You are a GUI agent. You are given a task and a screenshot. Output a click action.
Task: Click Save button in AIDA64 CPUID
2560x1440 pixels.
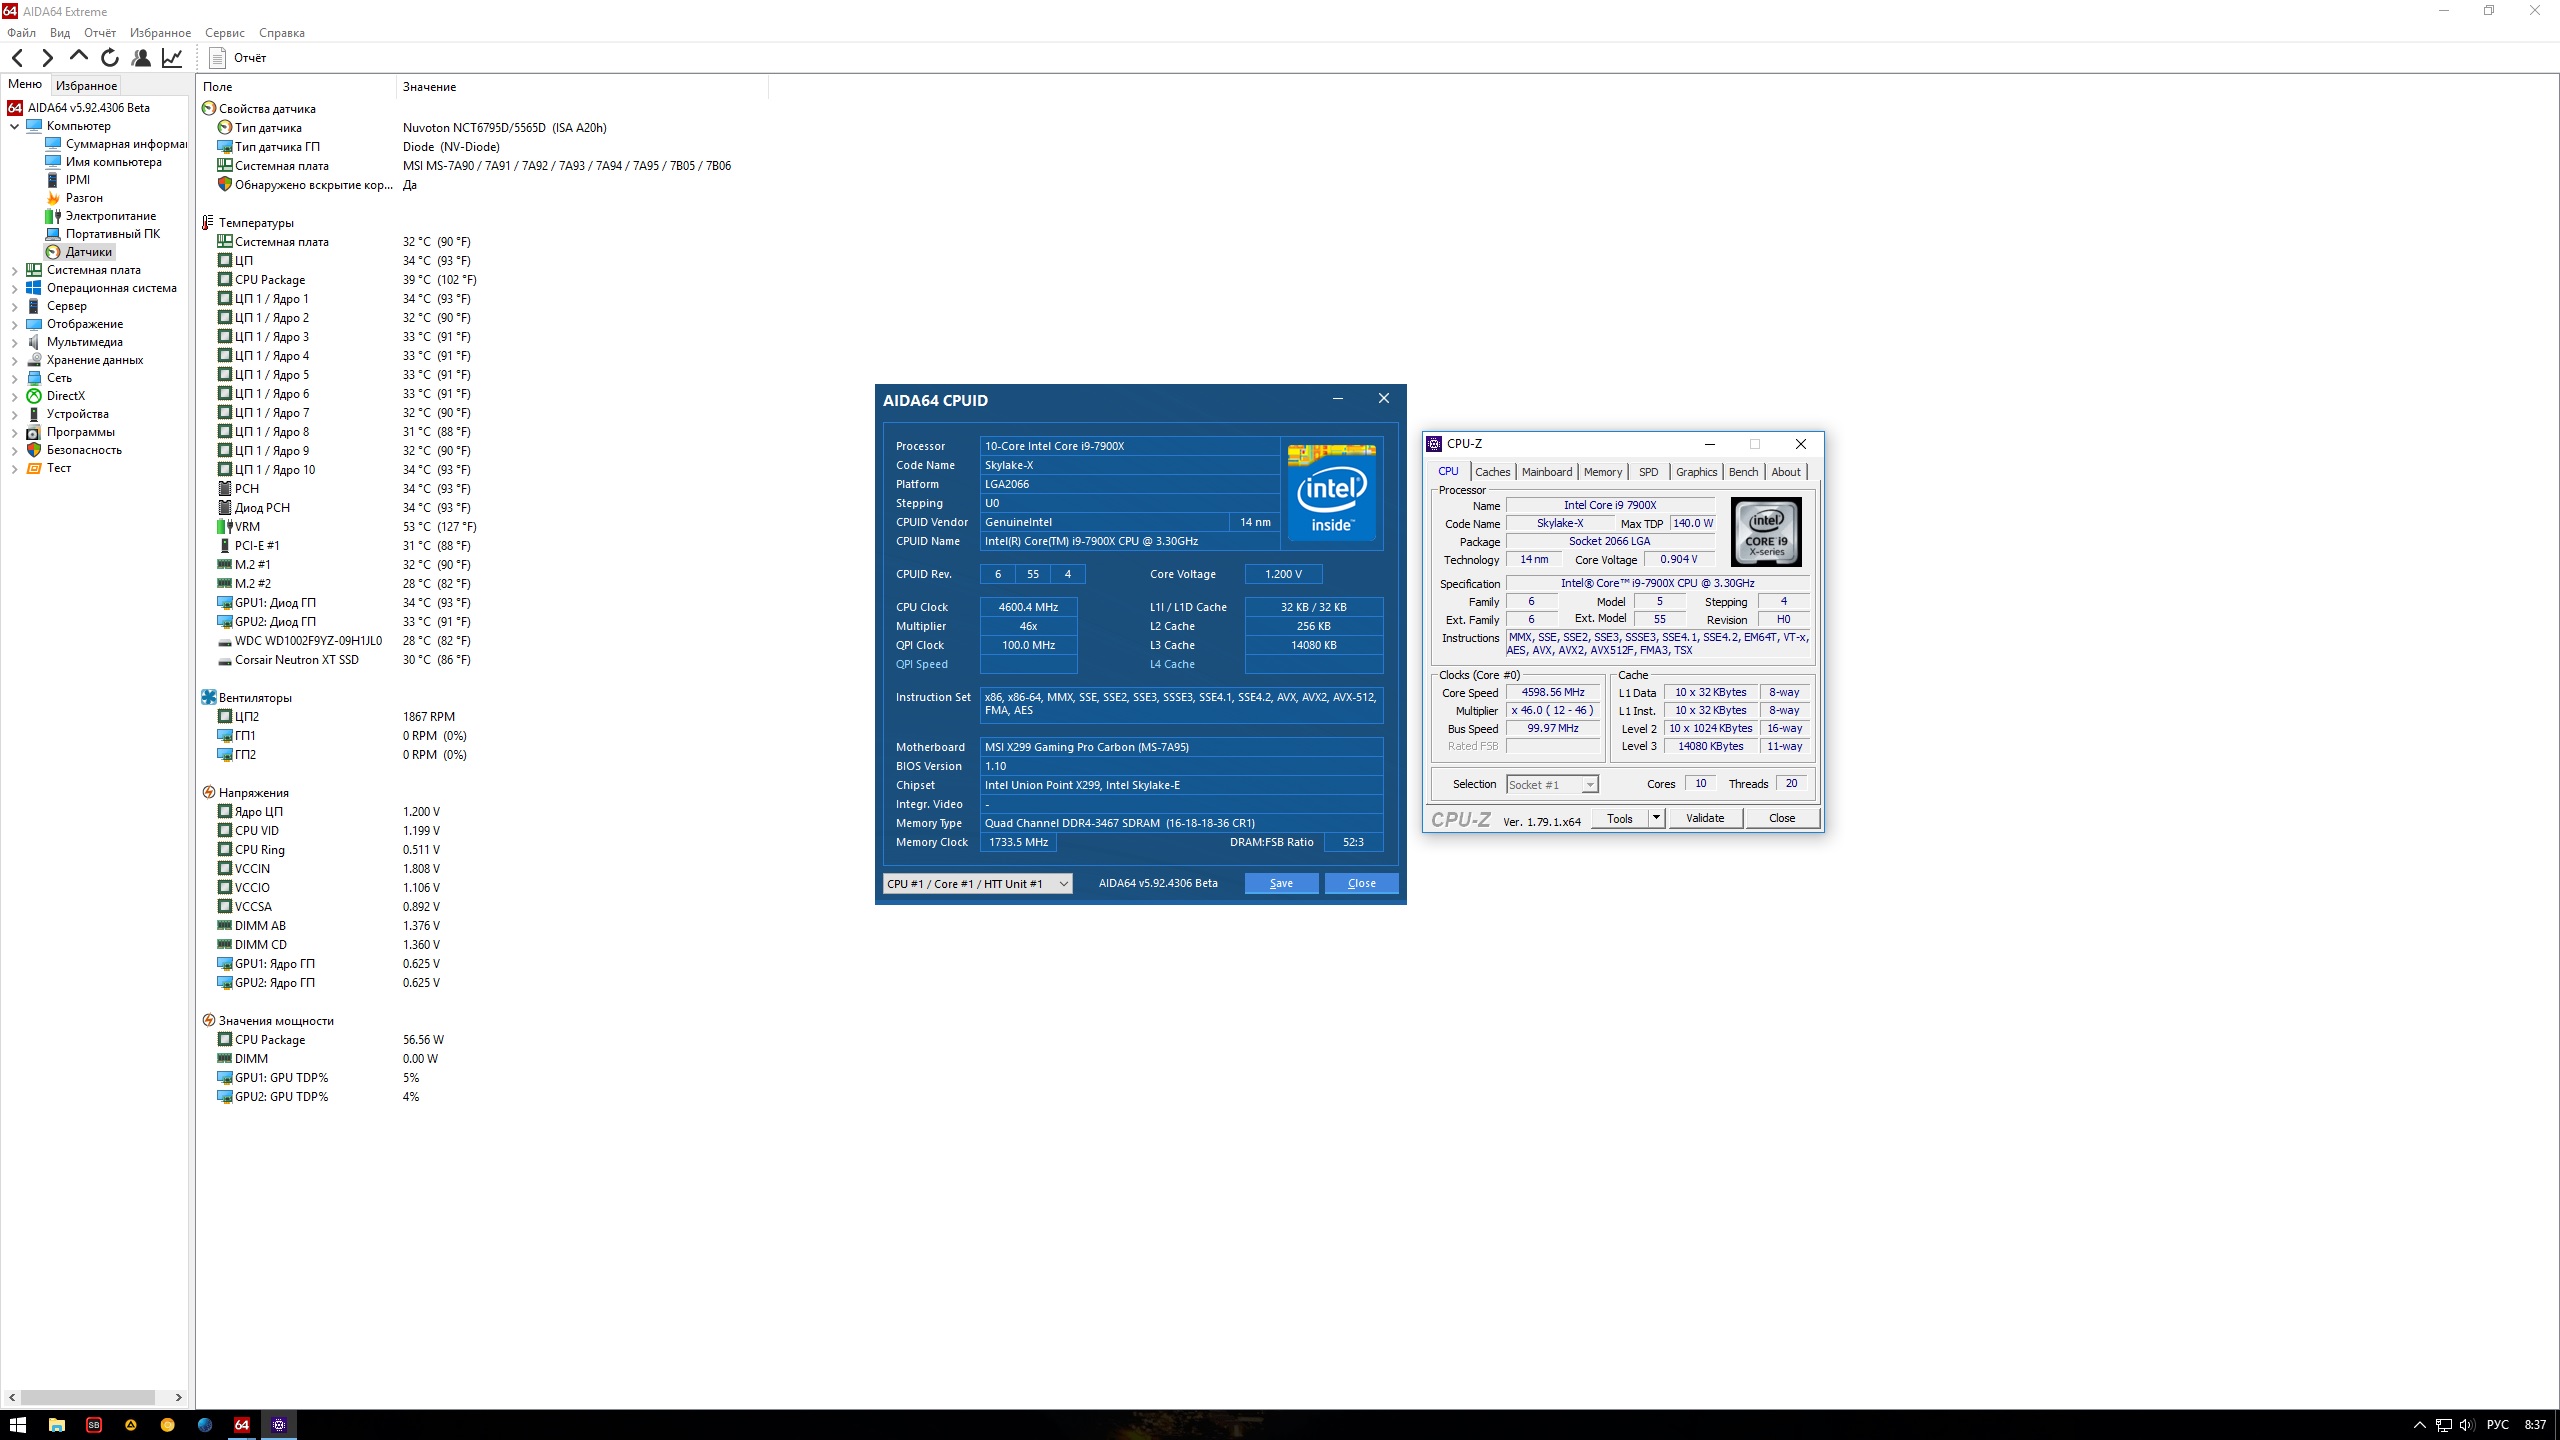tap(1281, 884)
